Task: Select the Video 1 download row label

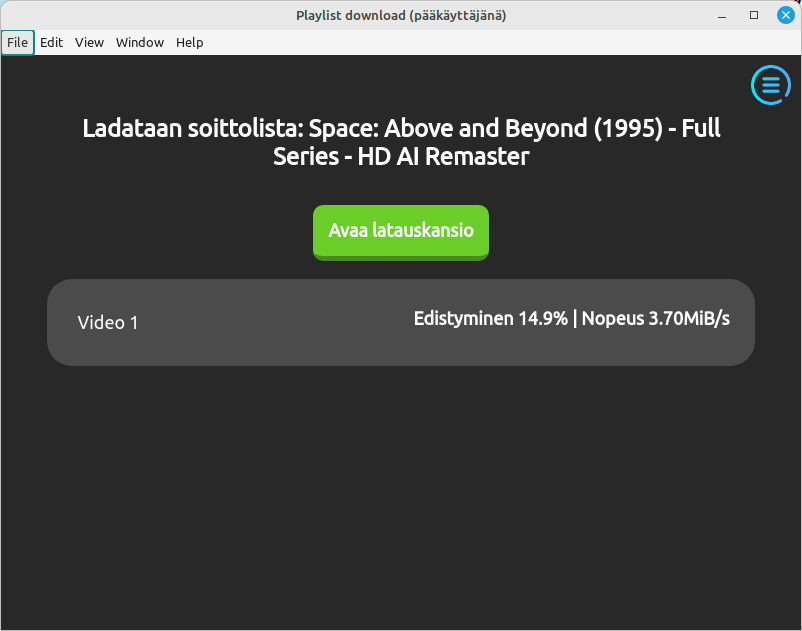Action: click(x=108, y=323)
